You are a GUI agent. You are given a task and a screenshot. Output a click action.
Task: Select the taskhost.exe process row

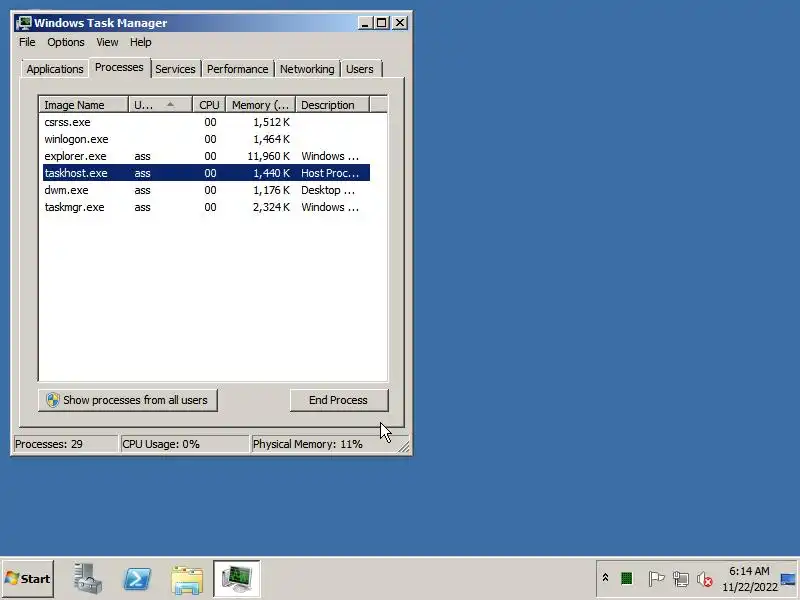coord(206,173)
